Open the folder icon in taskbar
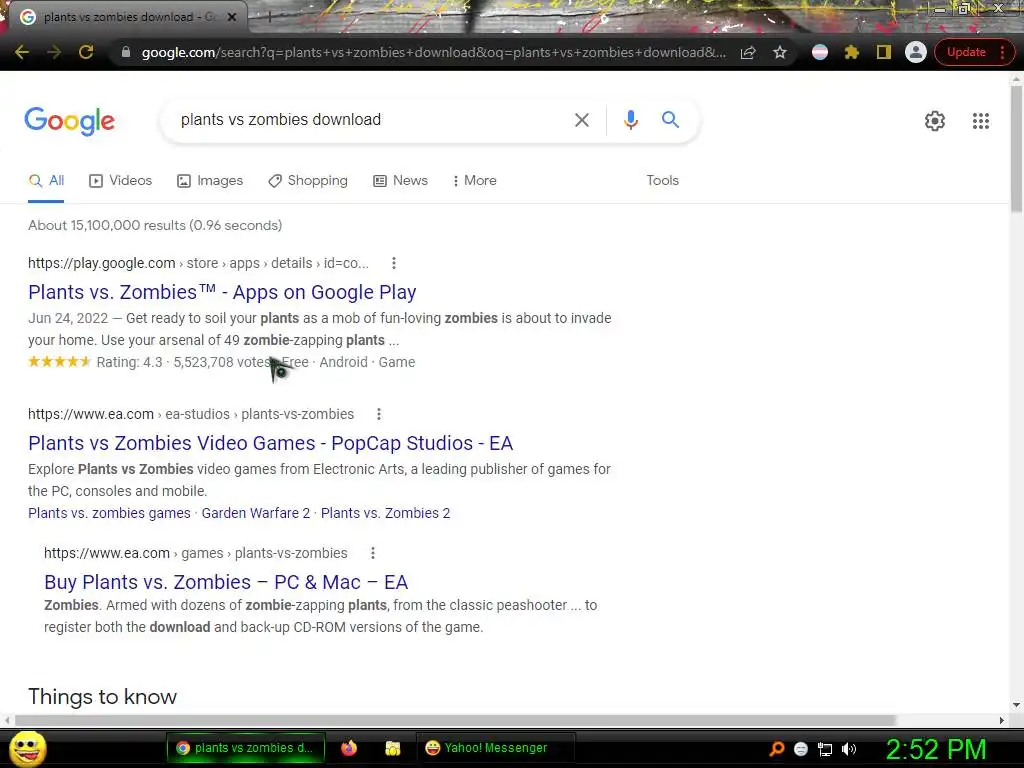Screen dimensions: 1024x768 click(392, 748)
